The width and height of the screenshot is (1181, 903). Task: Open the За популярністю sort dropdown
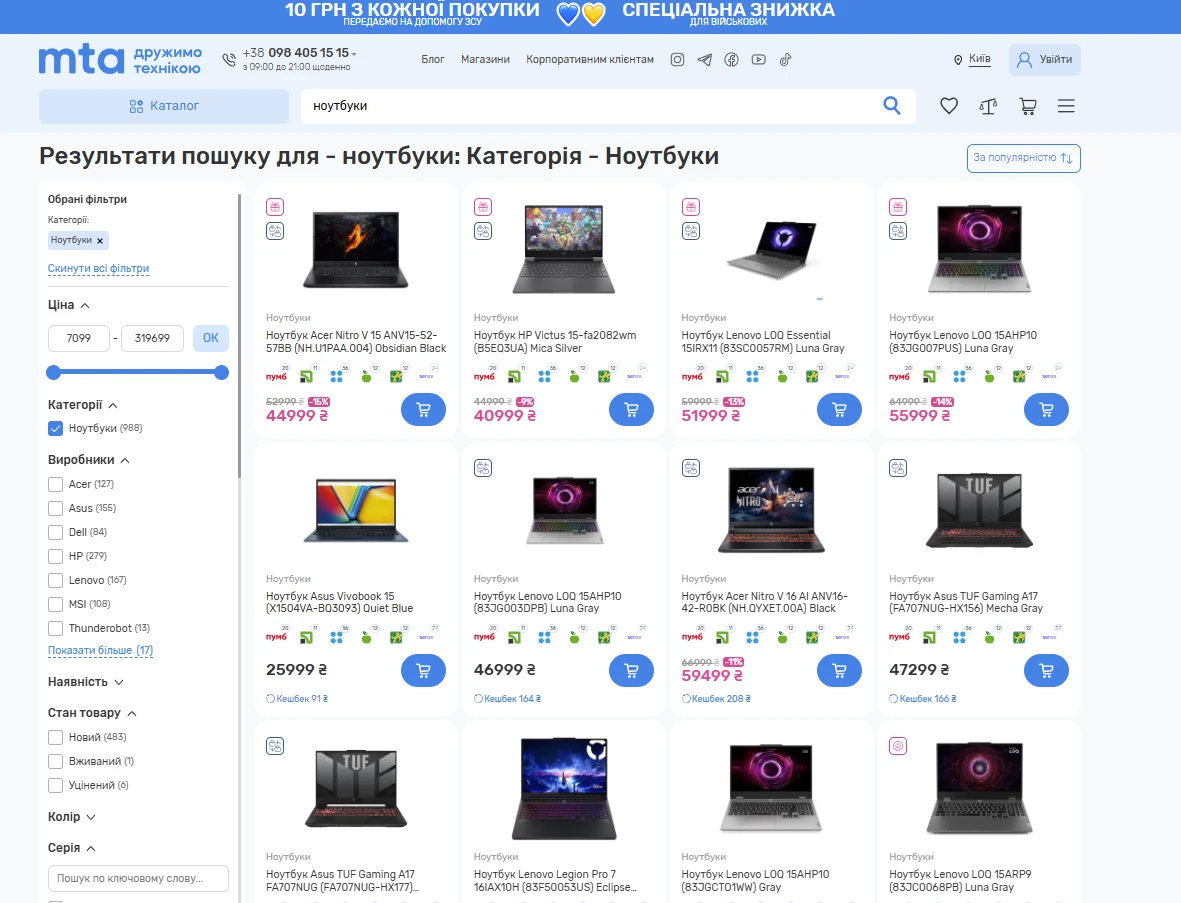click(x=1023, y=158)
